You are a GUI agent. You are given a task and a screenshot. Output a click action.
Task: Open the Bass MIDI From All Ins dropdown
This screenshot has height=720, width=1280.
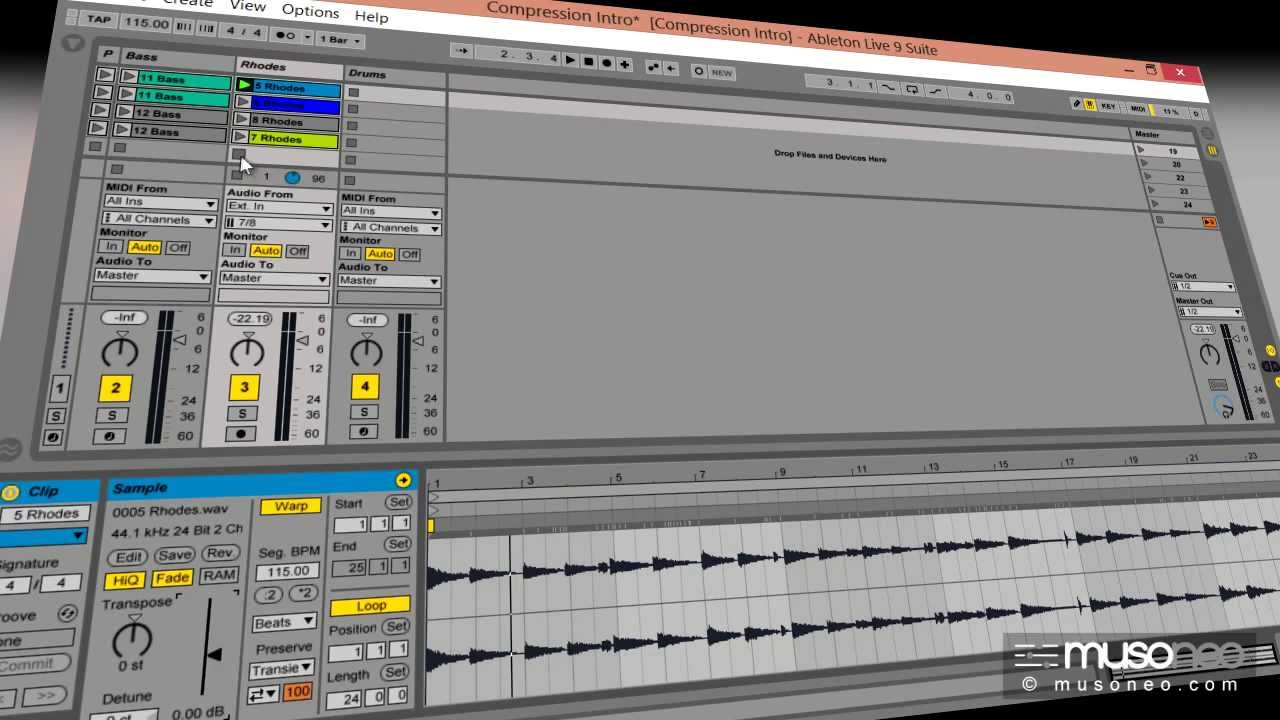[x=160, y=202]
